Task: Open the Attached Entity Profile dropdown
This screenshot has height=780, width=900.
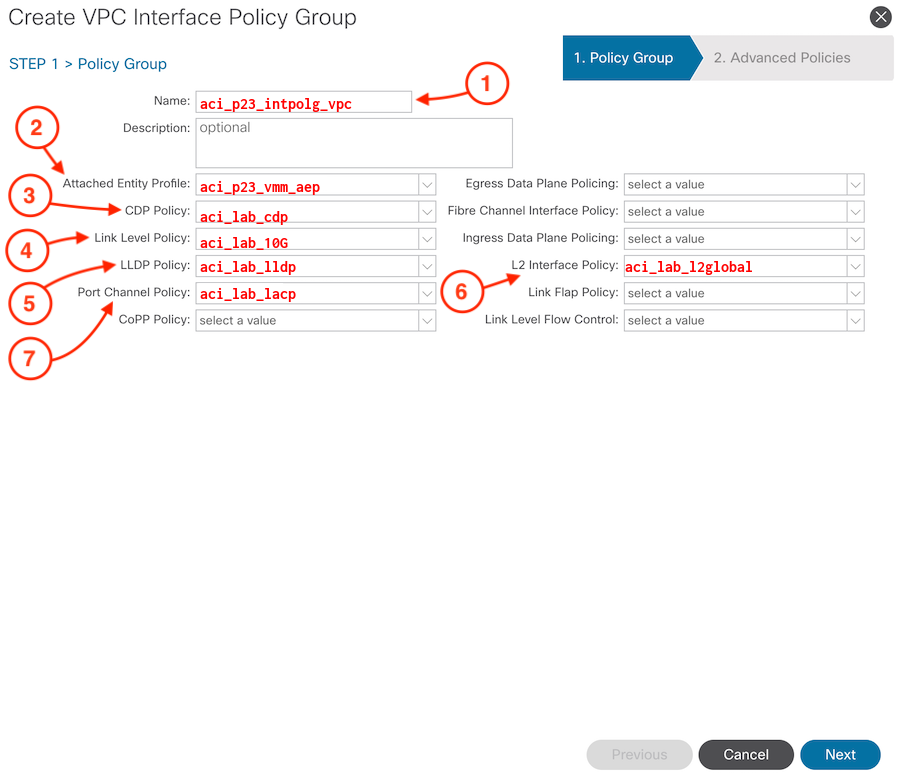Action: [427, 185]
